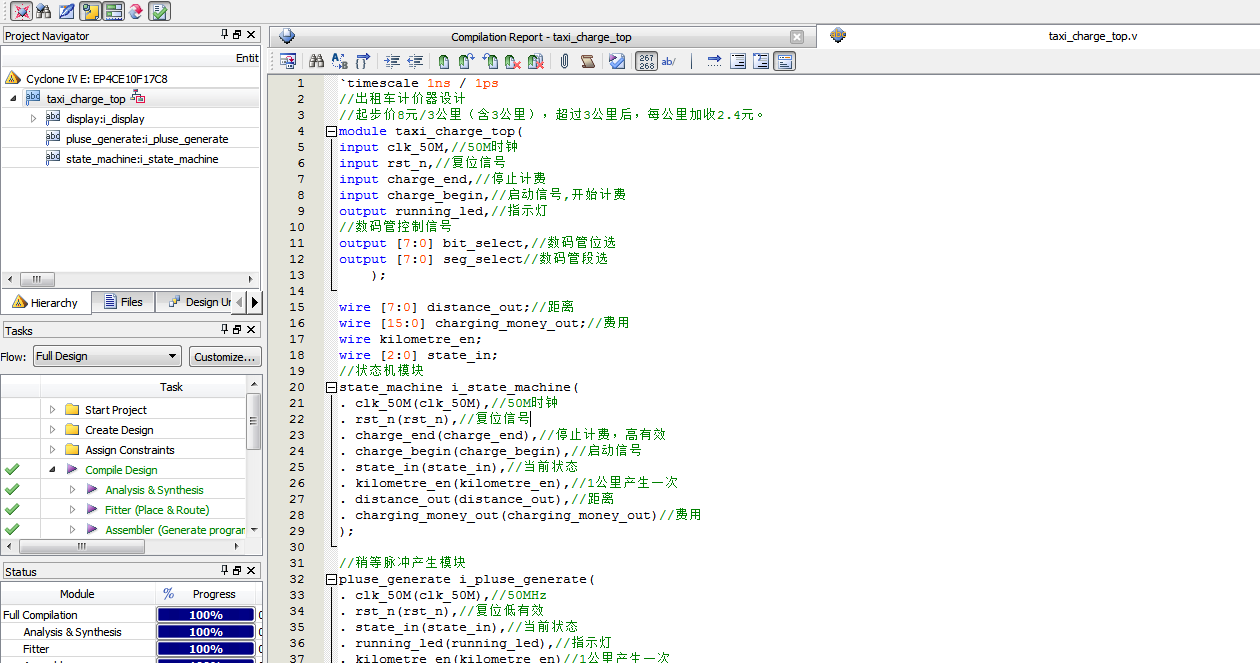This screenshot has height=663, width=1260.
Task: Toggle the green checkmark Tasks window button
Action: pos(160,11)
